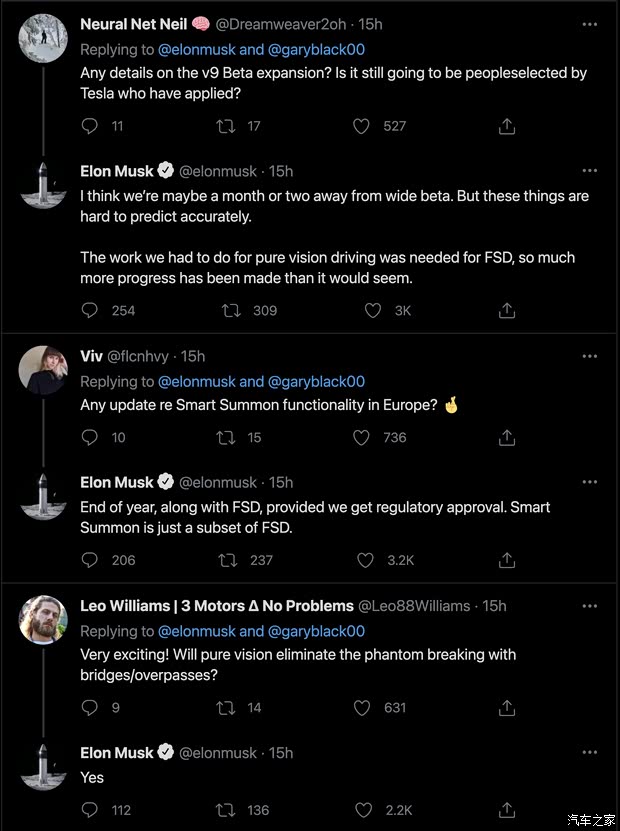Image resolution: width=620 pixels, height=831 pixels.
Task: Share Elon Musk's wide beta tweet
Action: pos(506,311)
